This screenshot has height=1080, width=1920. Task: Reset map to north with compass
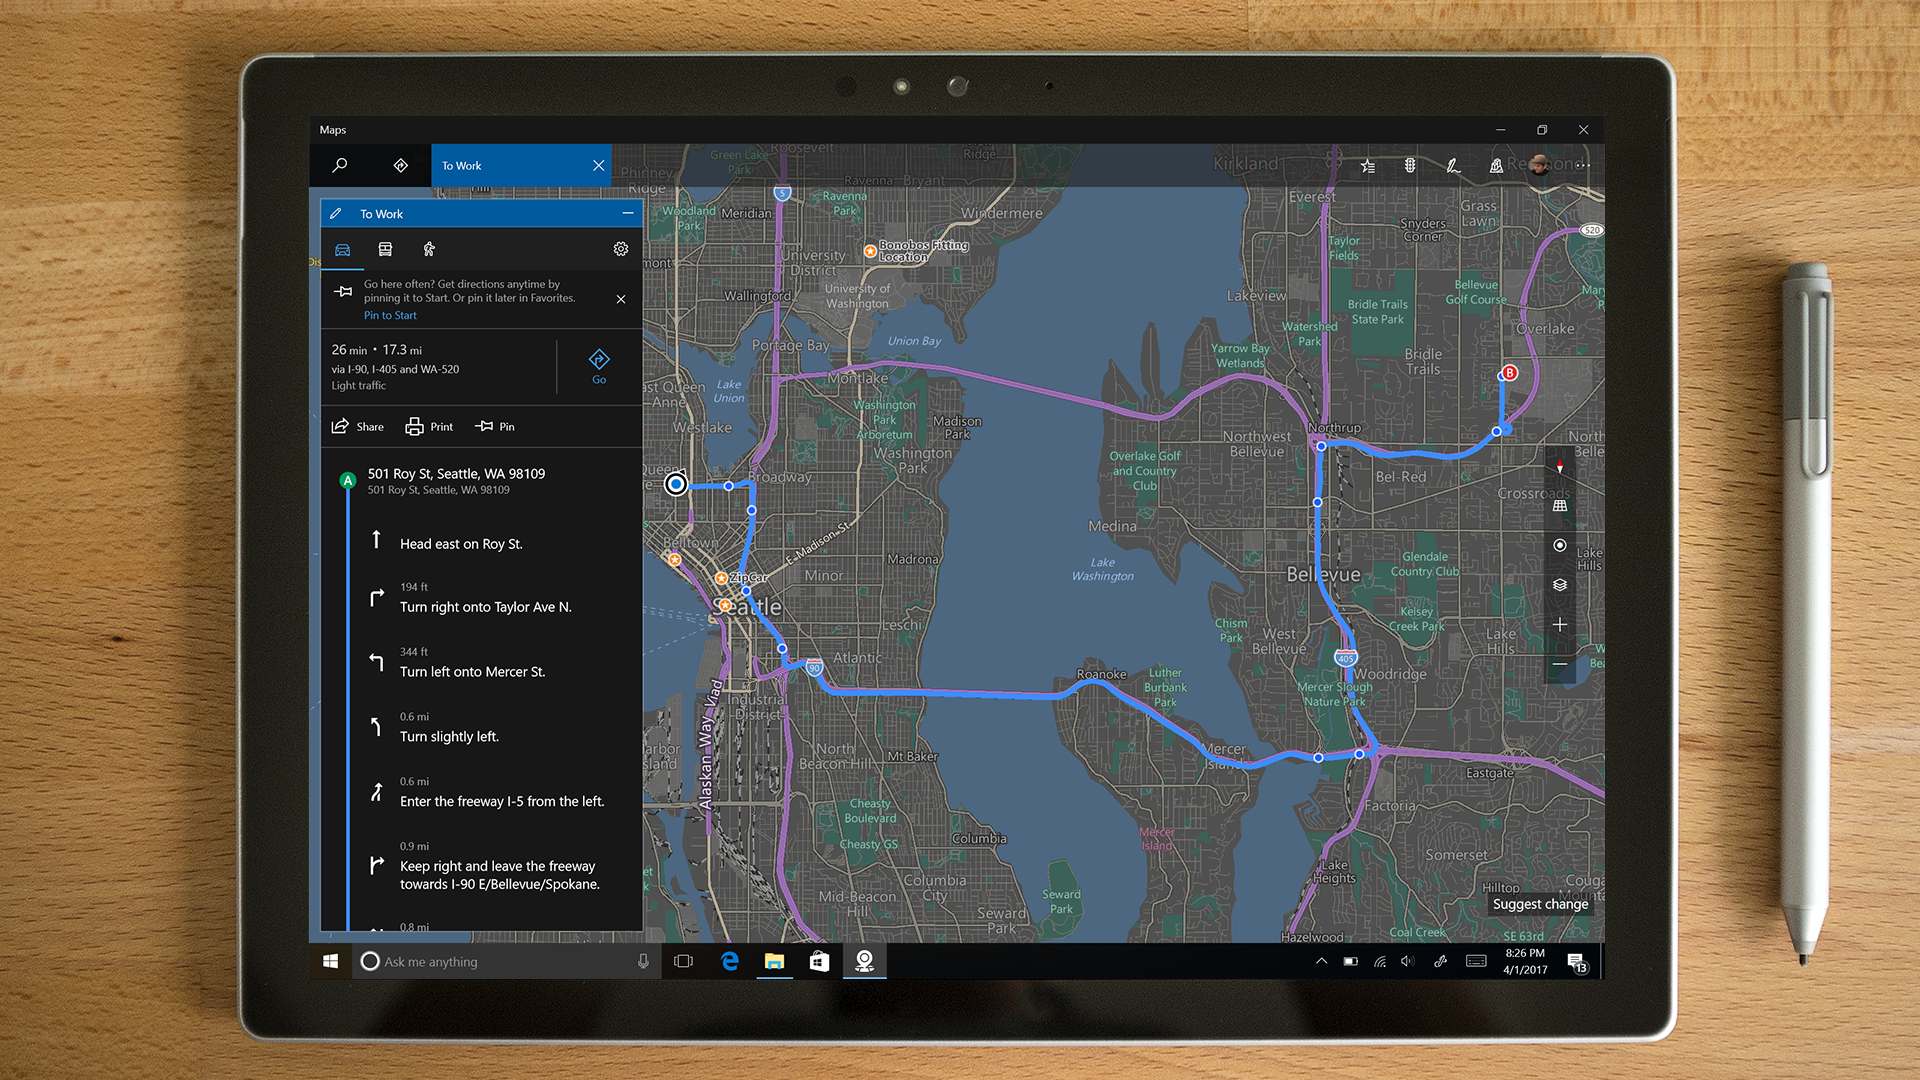click(x=1559, y=467)
